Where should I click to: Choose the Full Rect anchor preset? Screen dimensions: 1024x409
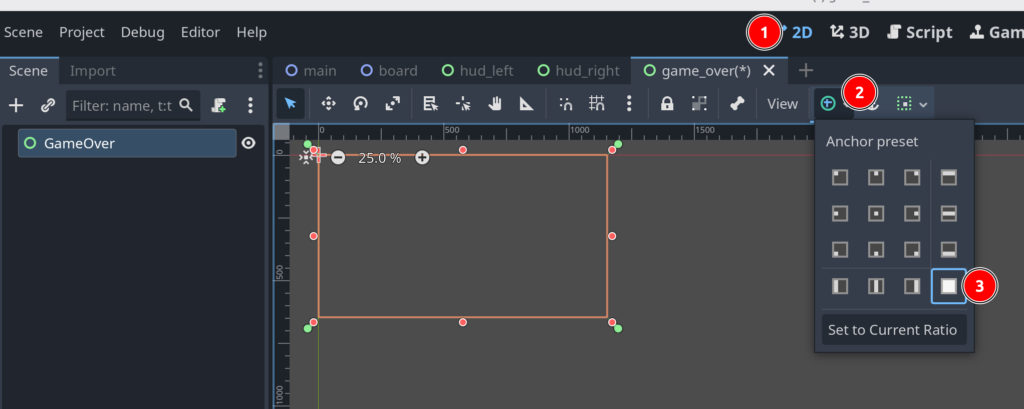(948, 286)
